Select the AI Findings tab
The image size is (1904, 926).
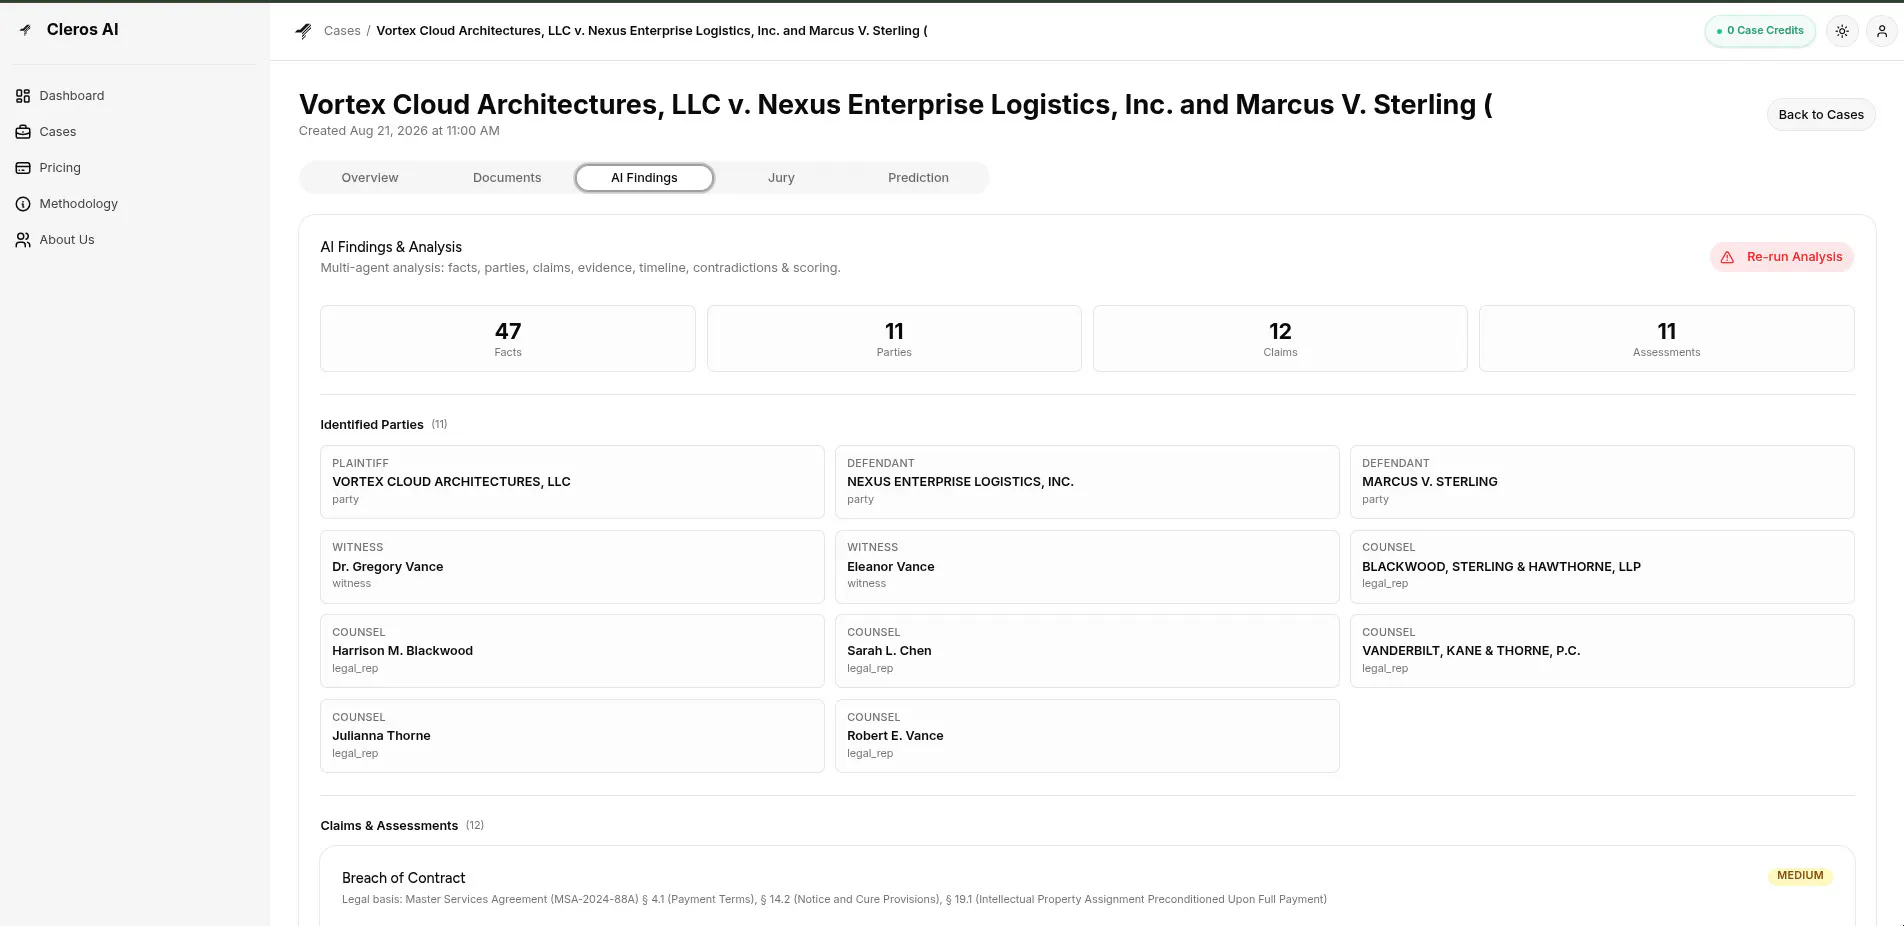point(644,178)
